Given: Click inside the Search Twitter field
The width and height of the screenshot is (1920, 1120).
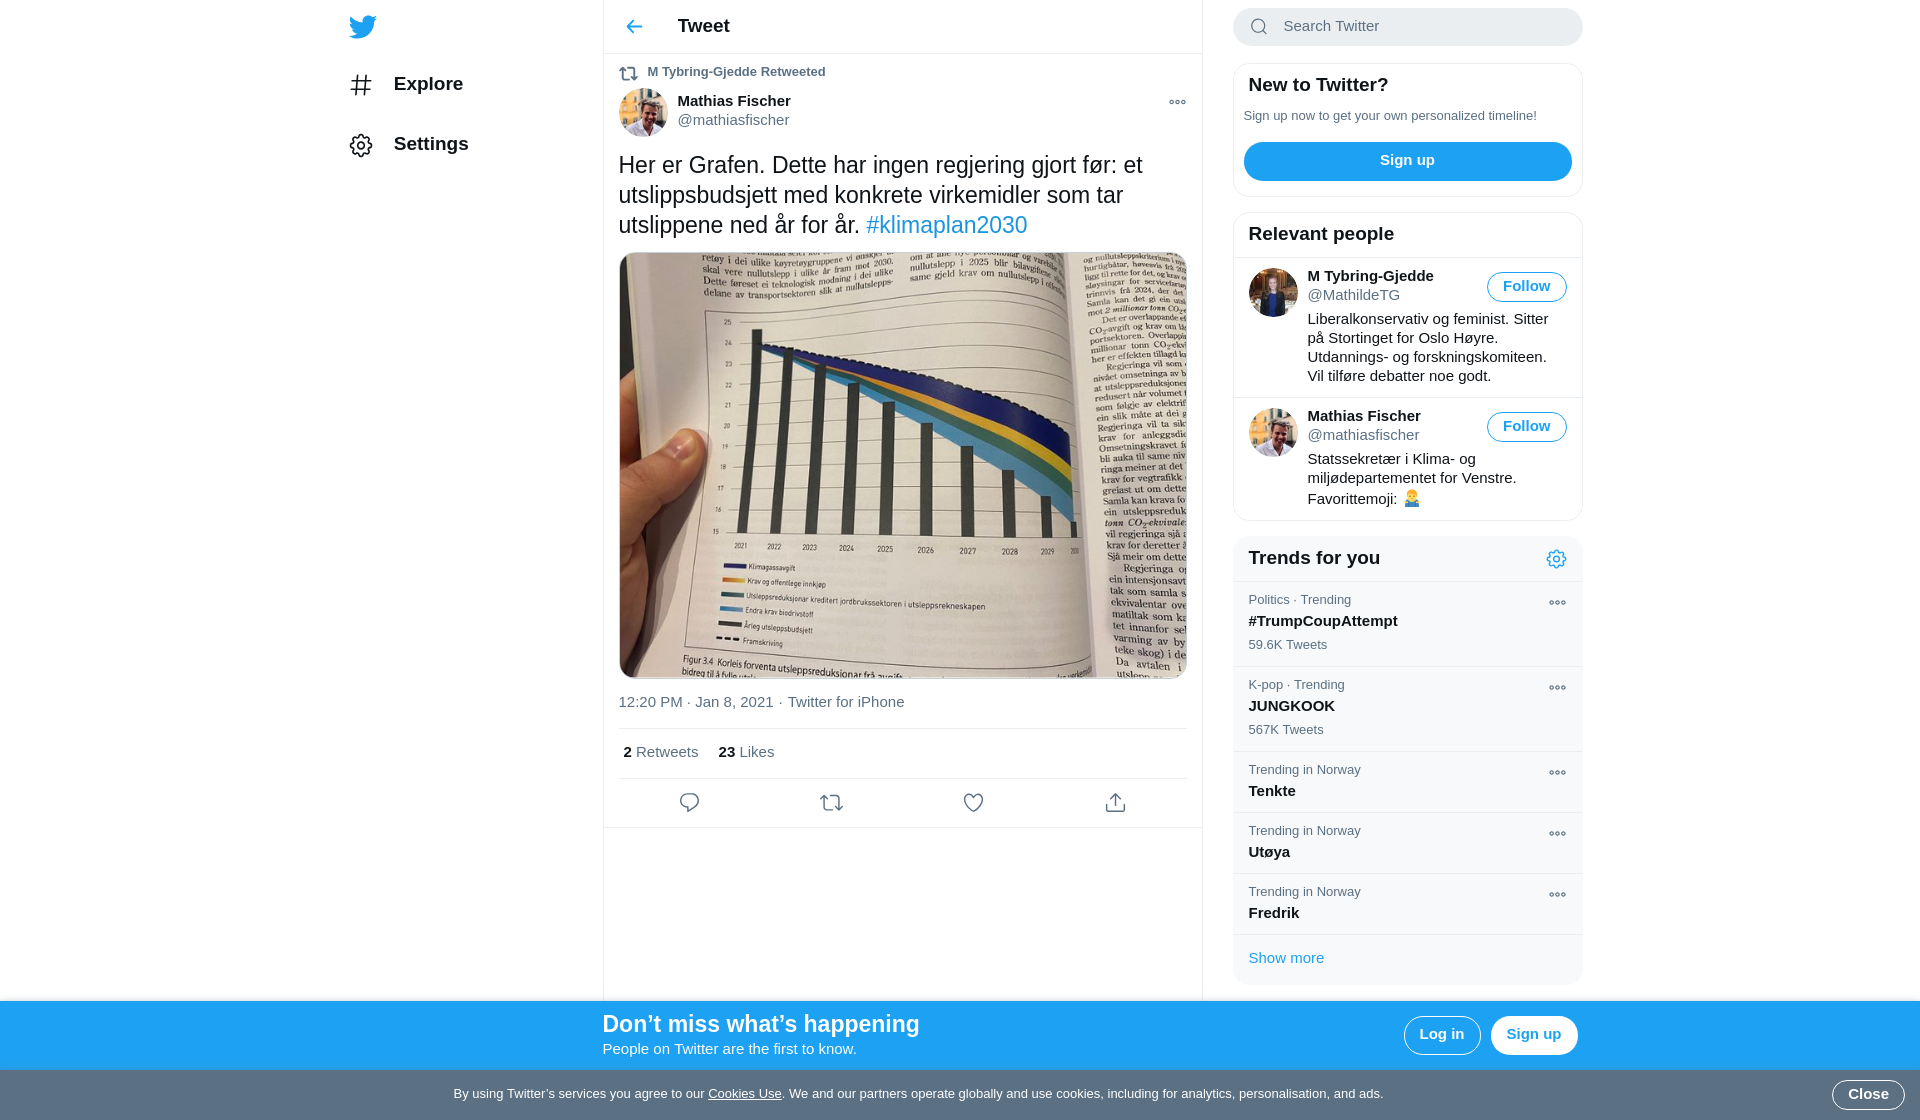Looking at the screenshot, I should point(1407,27).
